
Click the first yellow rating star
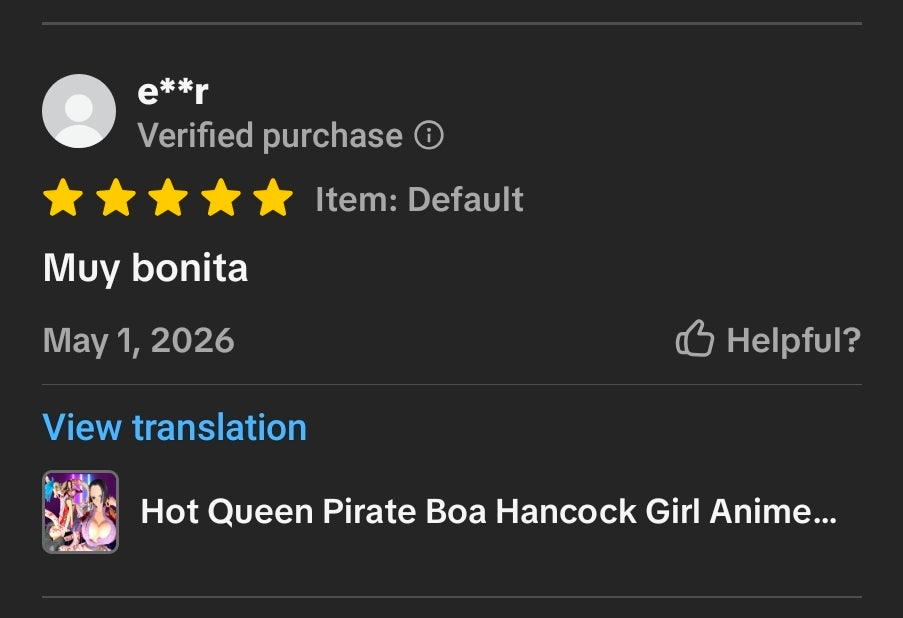click(63, 198)
